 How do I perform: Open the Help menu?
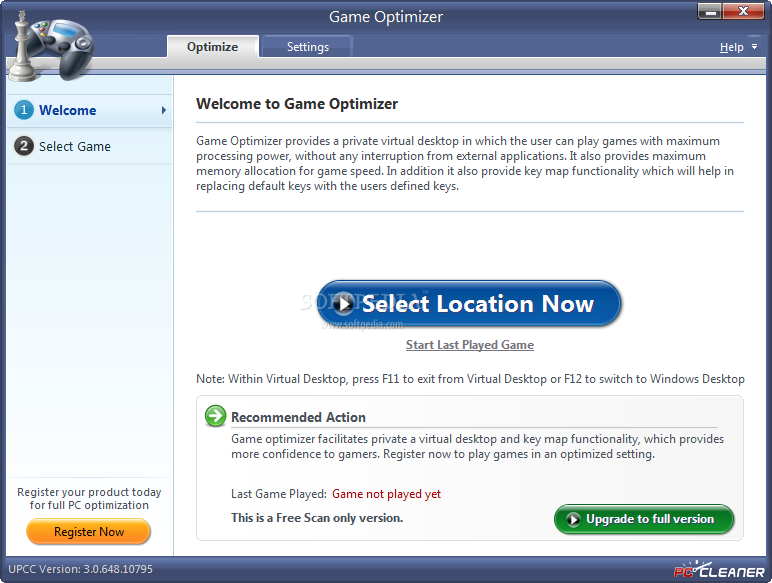pyautogui.click(x=731, y=47)
